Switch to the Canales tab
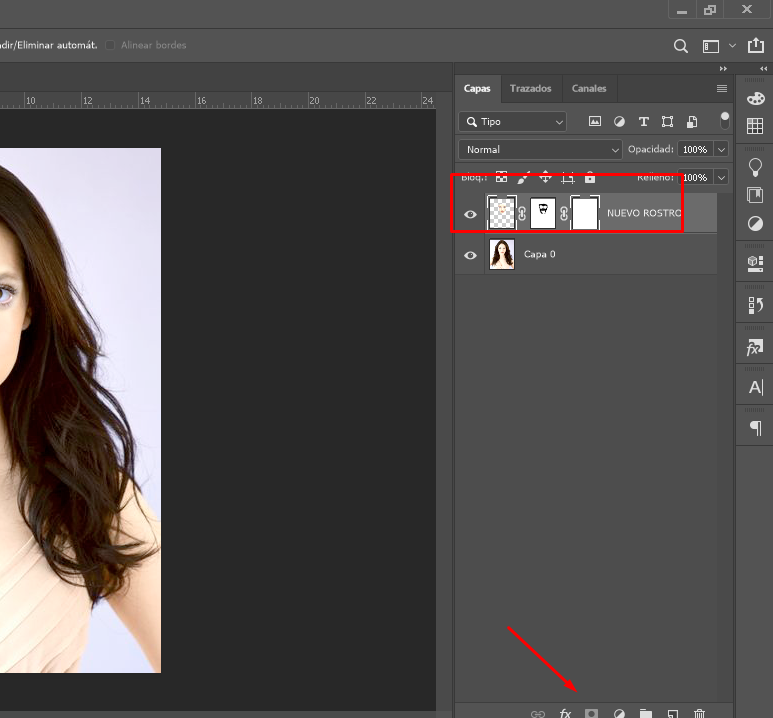Screen dimensions: 773x718 [x=589, y=88]
